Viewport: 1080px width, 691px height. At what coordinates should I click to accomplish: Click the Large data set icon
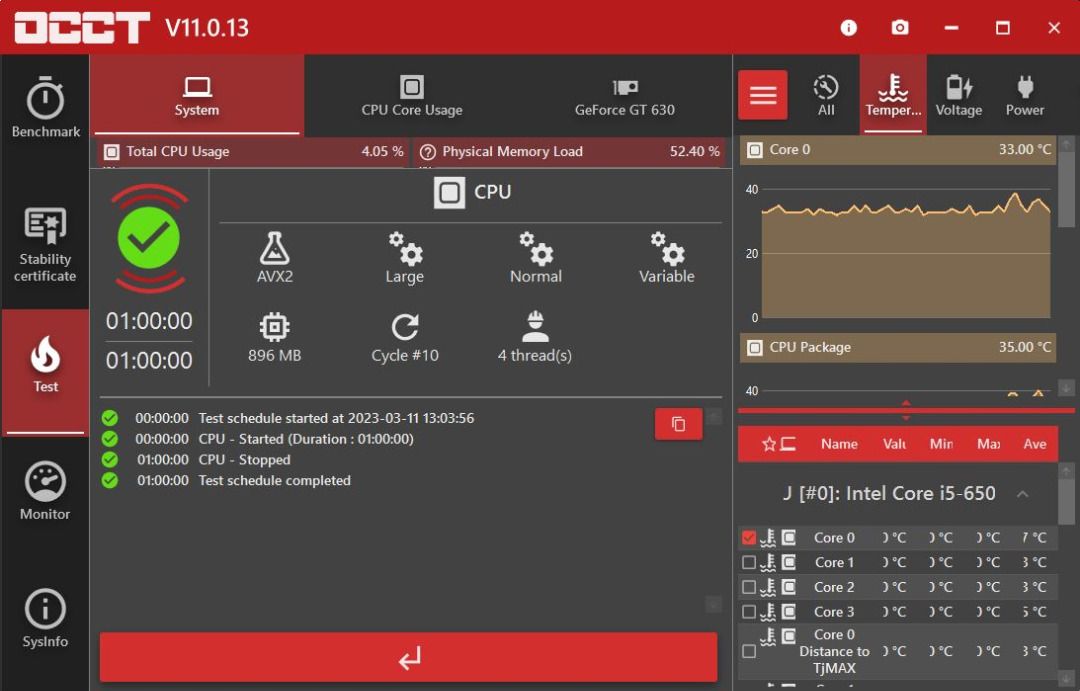click(405, 249)
